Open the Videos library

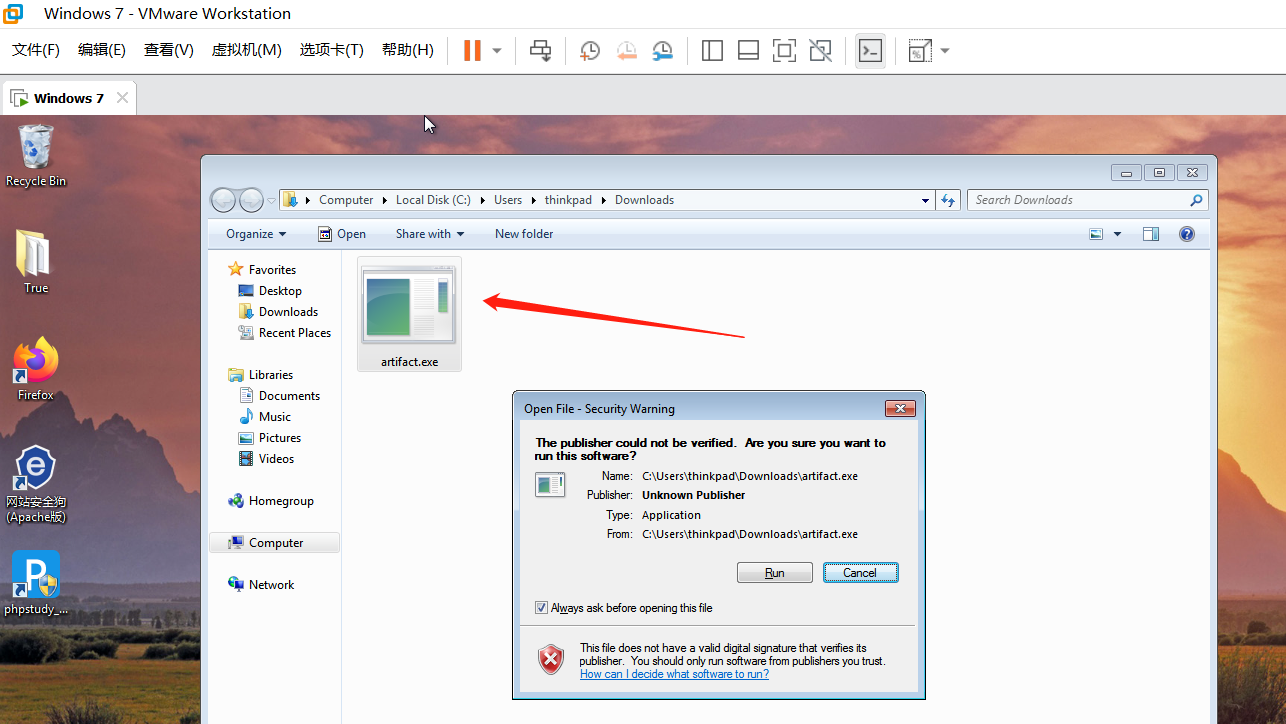[x=267, y=459]
